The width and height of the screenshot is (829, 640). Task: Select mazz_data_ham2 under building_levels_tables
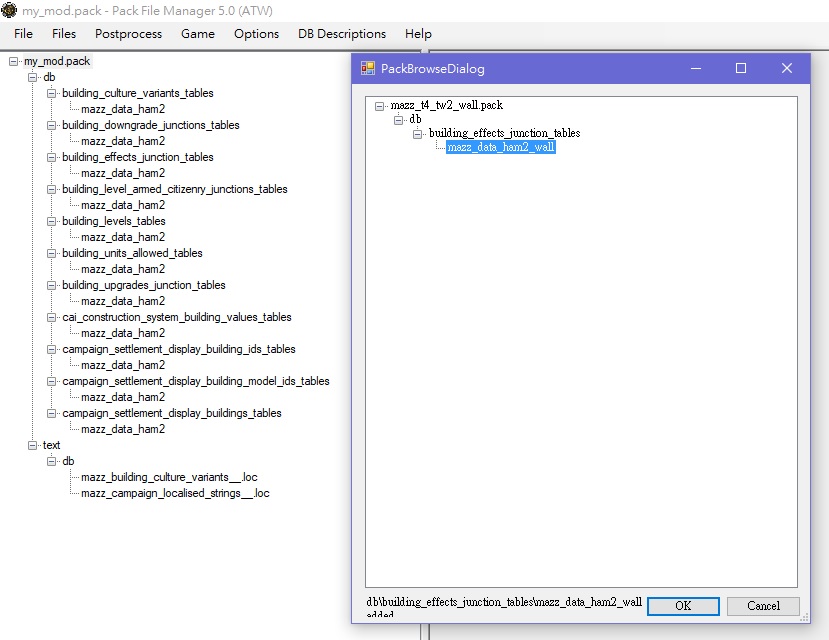[122, 237]
